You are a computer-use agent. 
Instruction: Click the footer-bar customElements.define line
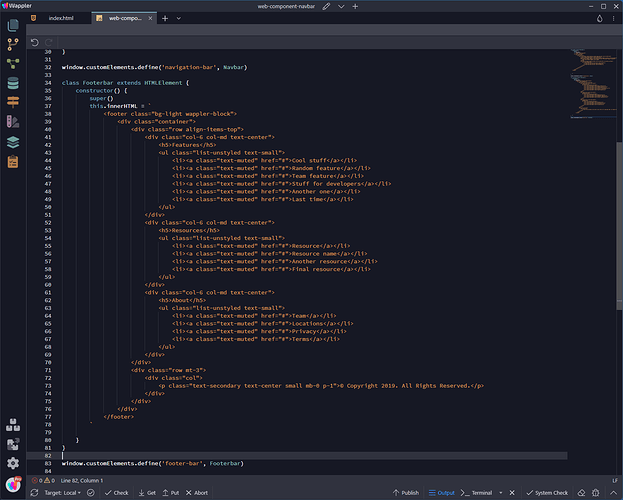pyautogui.click(x=153, y=463)
